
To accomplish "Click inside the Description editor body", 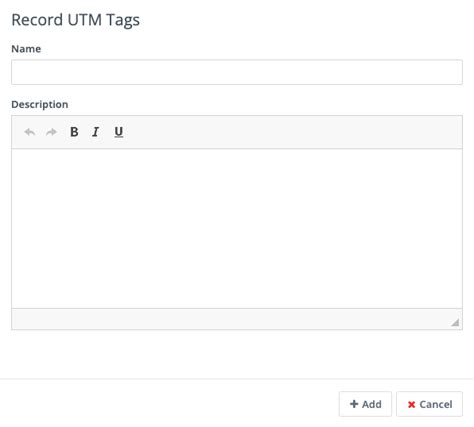I will [x=237, y=228].
